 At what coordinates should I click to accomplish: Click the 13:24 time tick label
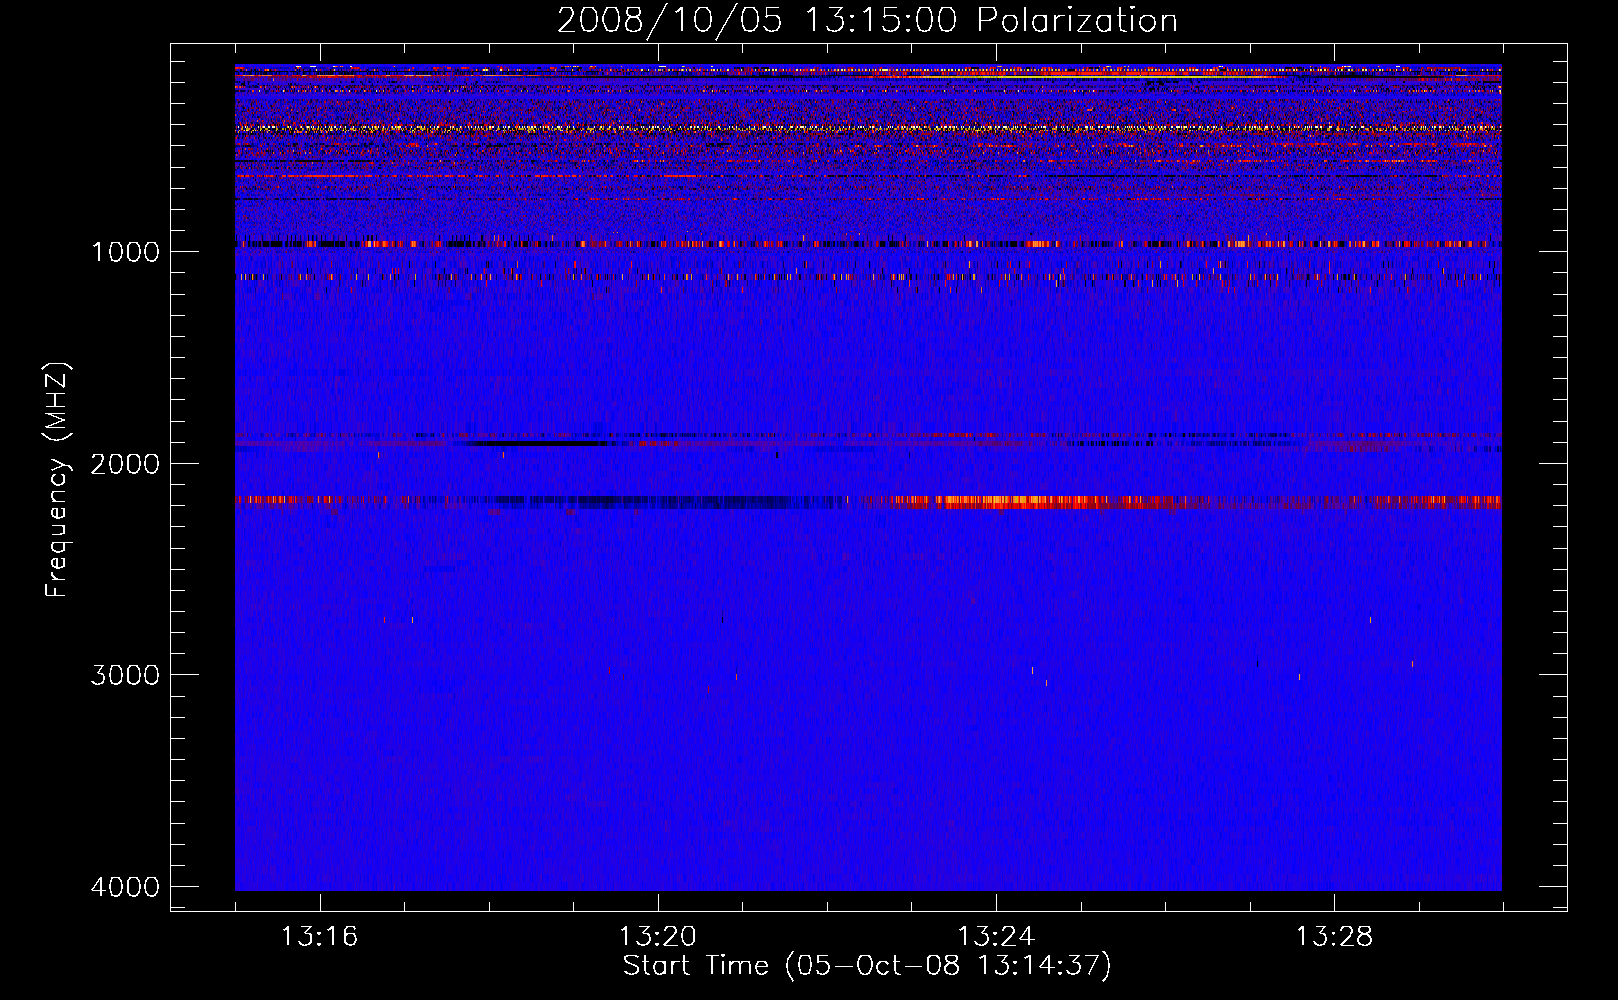coord(996,937)
